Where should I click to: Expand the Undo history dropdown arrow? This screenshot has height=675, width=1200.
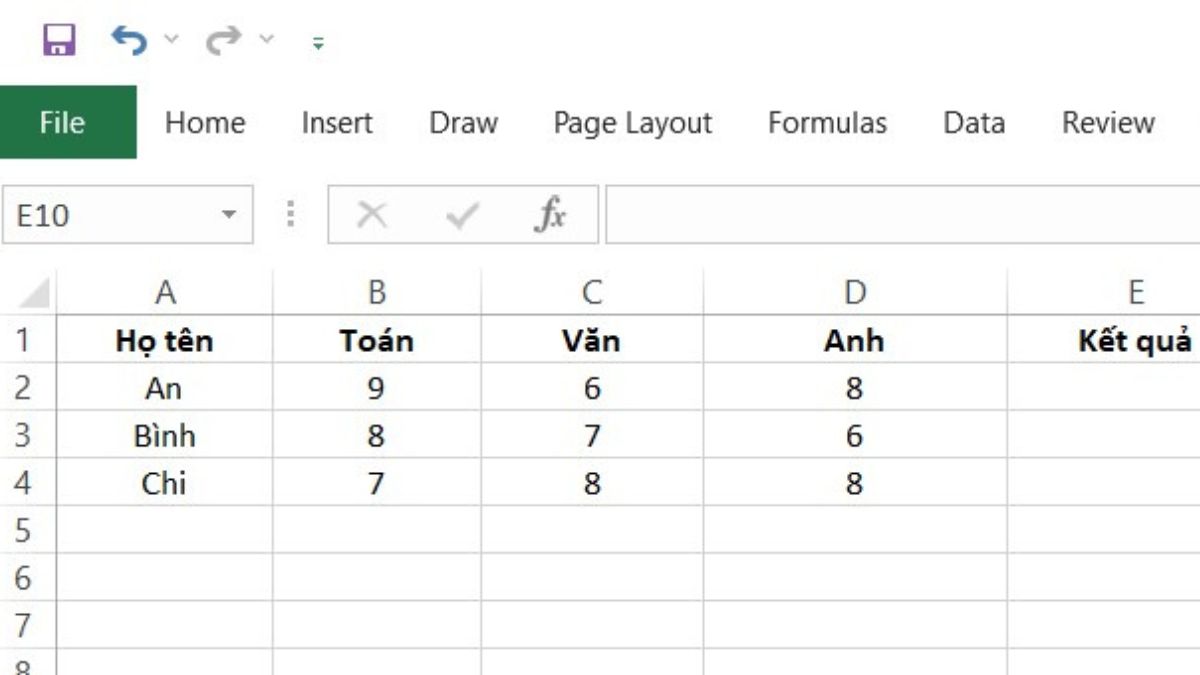pyautogui.click(x=171, y=41)
